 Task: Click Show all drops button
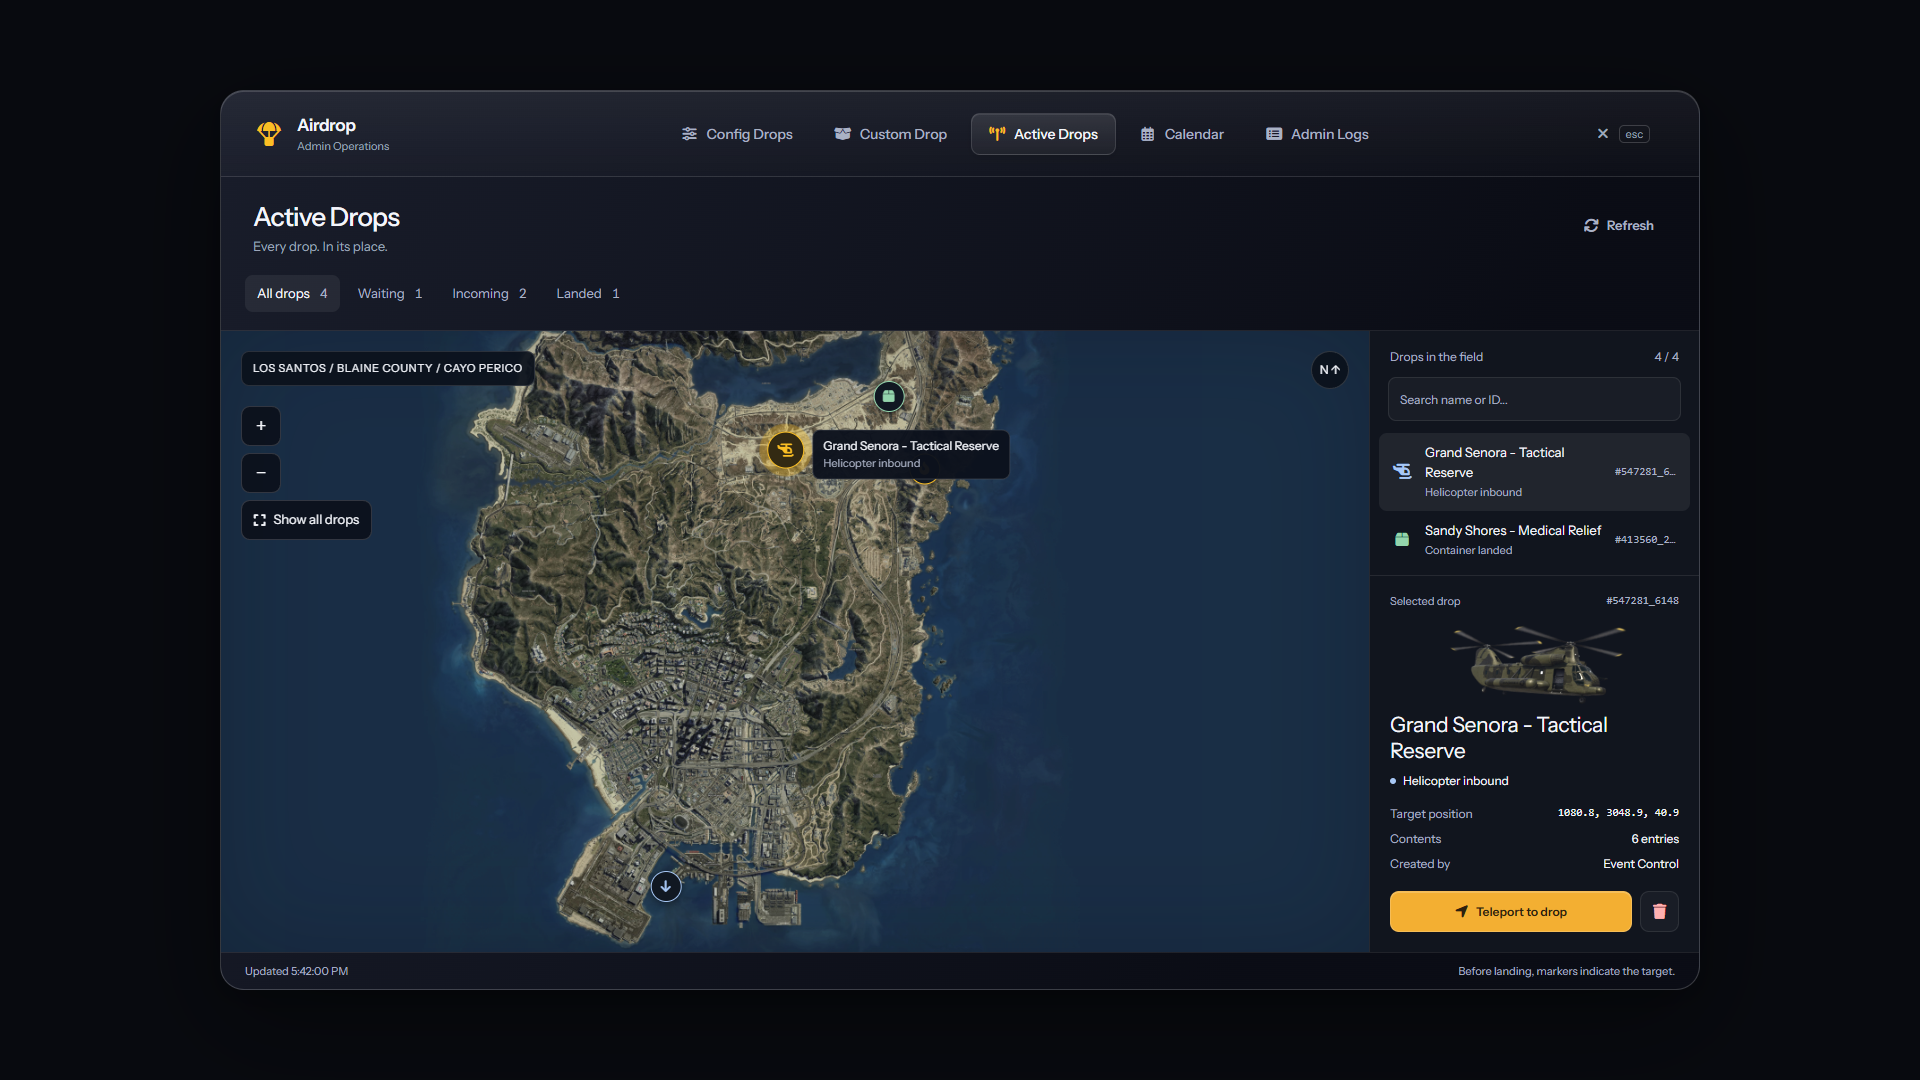pyautogui.click(x=306, y=520)
